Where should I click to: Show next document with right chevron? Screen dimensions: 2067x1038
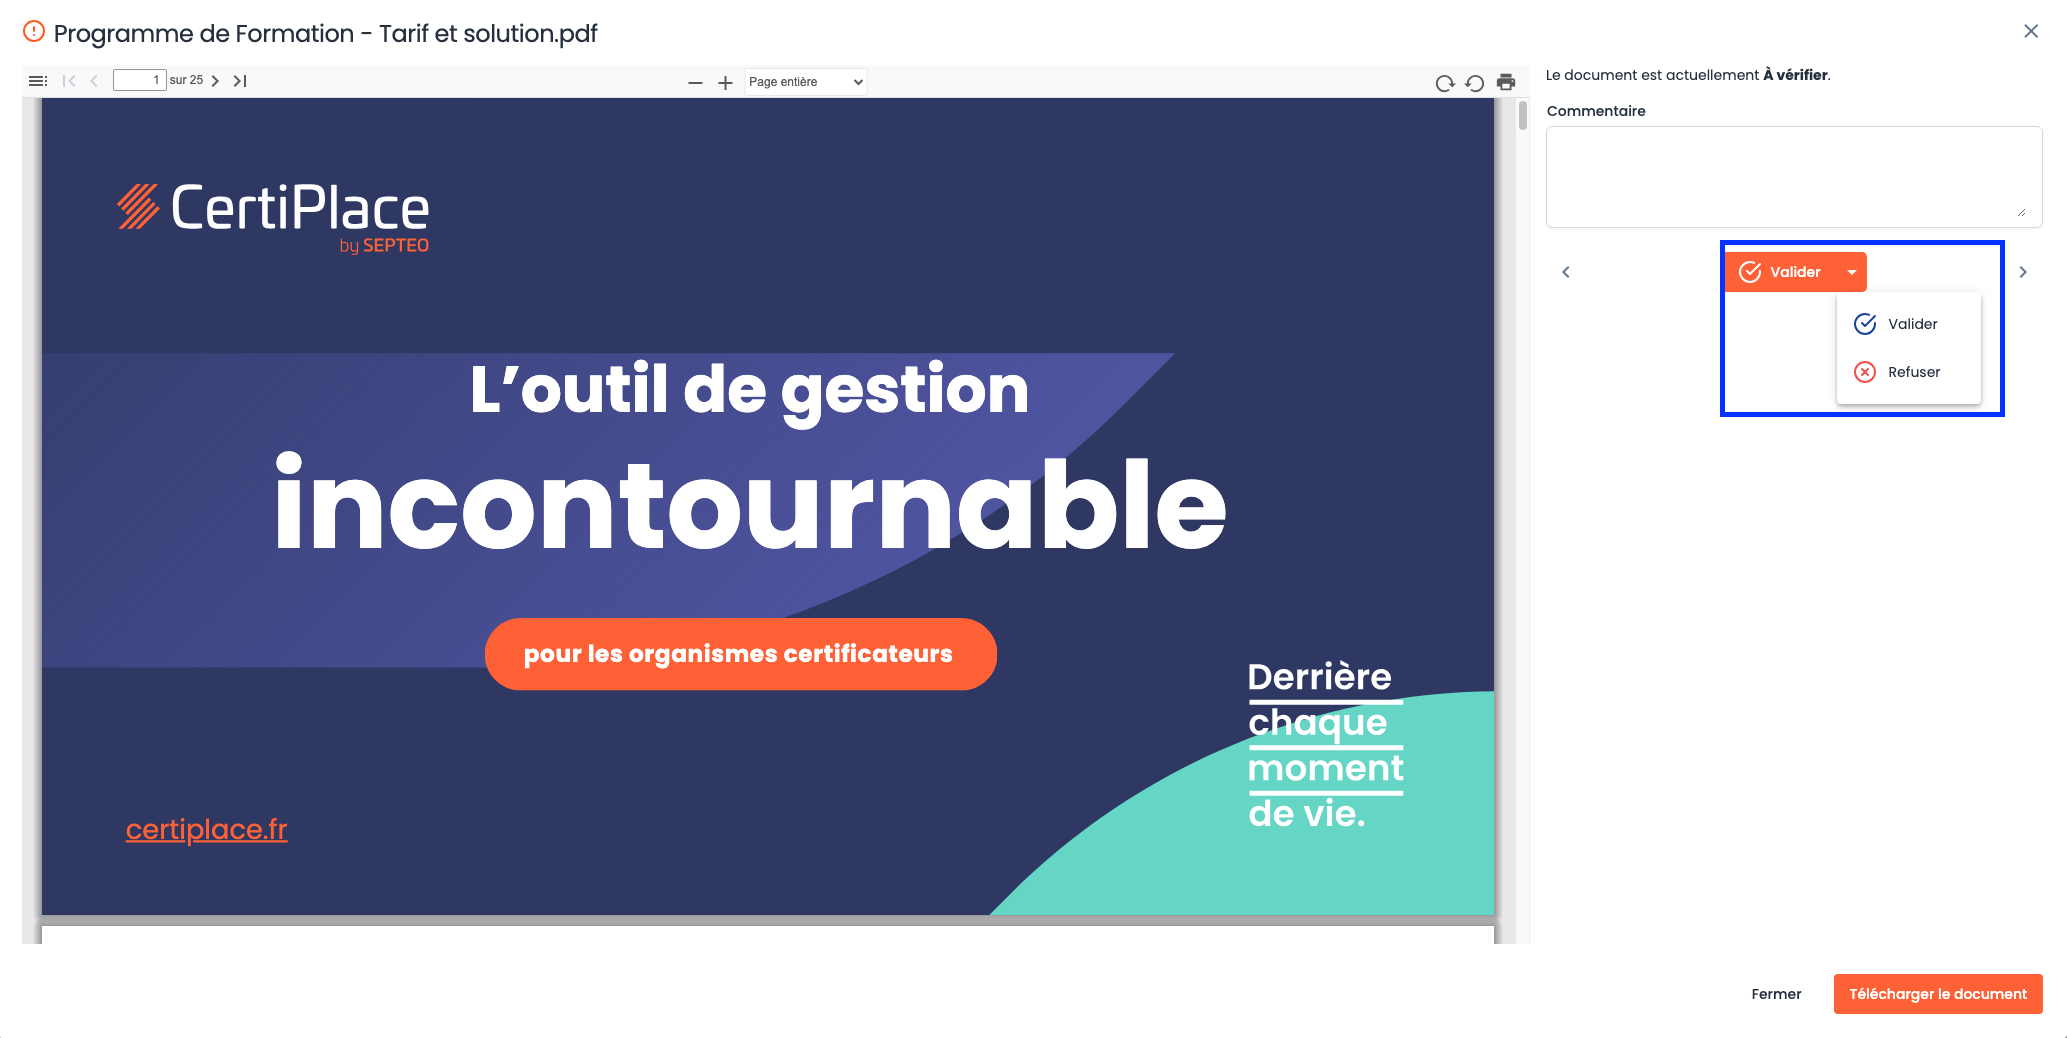click(x=2023, y=272)
